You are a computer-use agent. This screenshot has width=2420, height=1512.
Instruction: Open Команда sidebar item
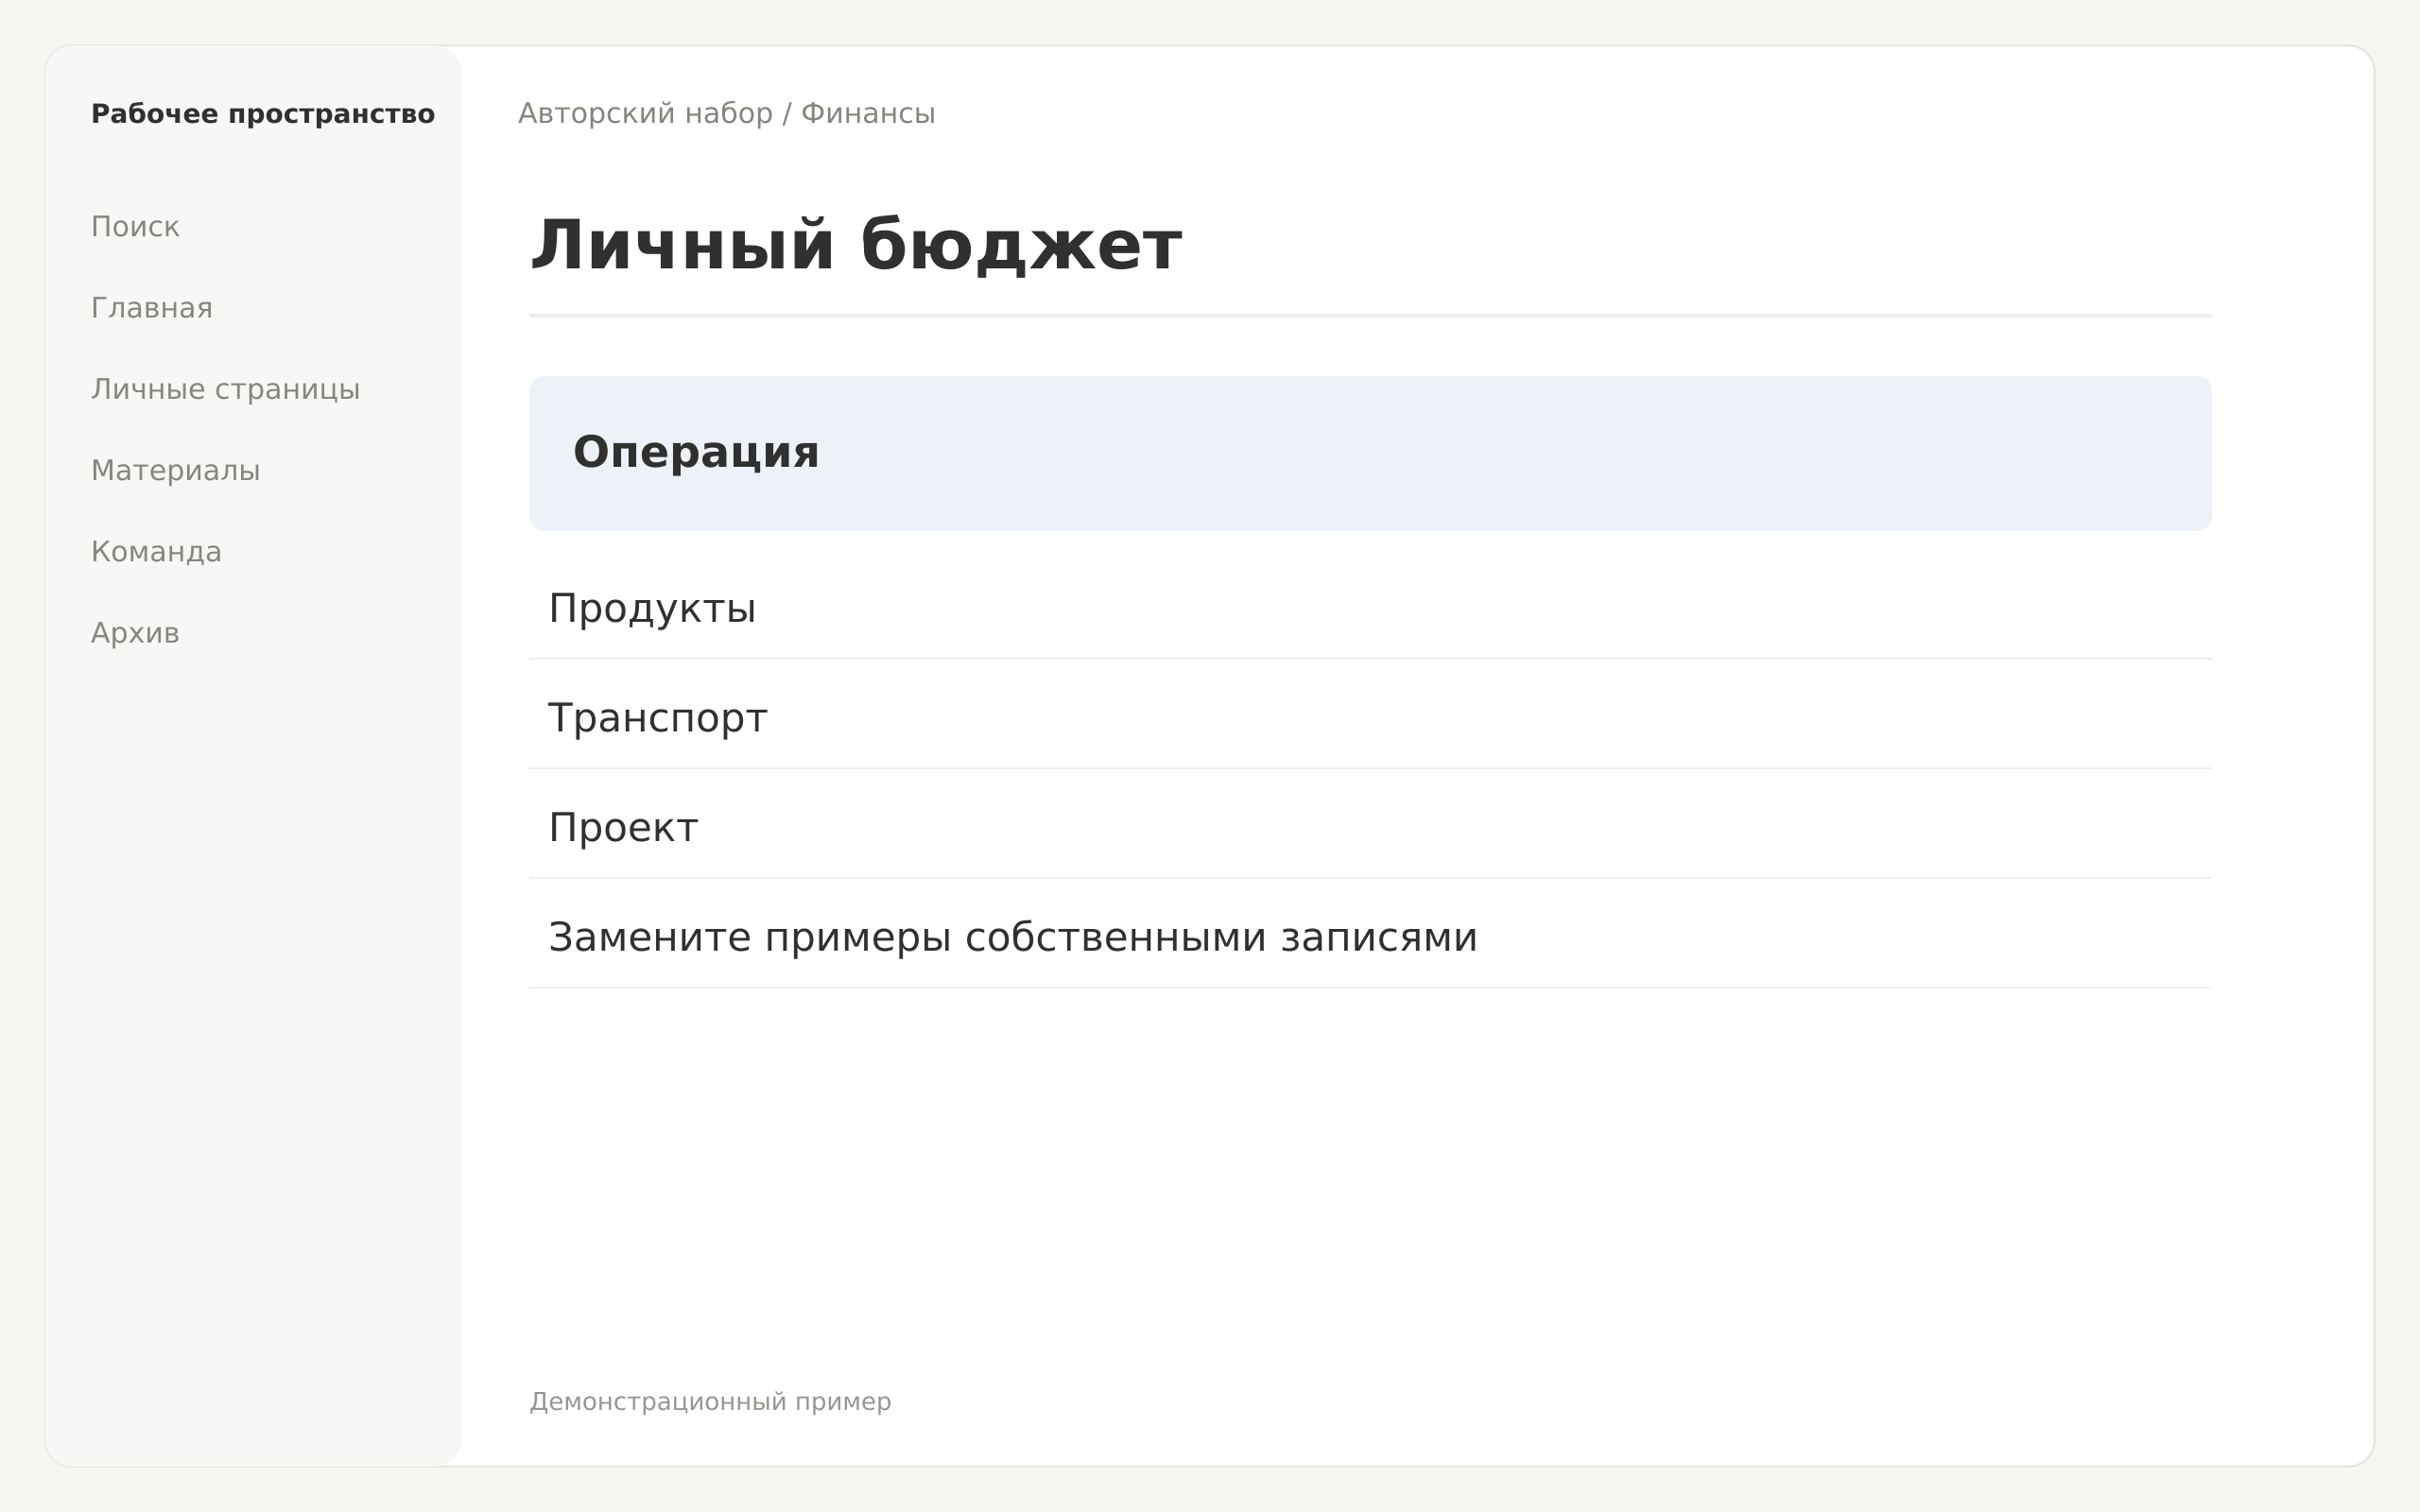(156, 552)
